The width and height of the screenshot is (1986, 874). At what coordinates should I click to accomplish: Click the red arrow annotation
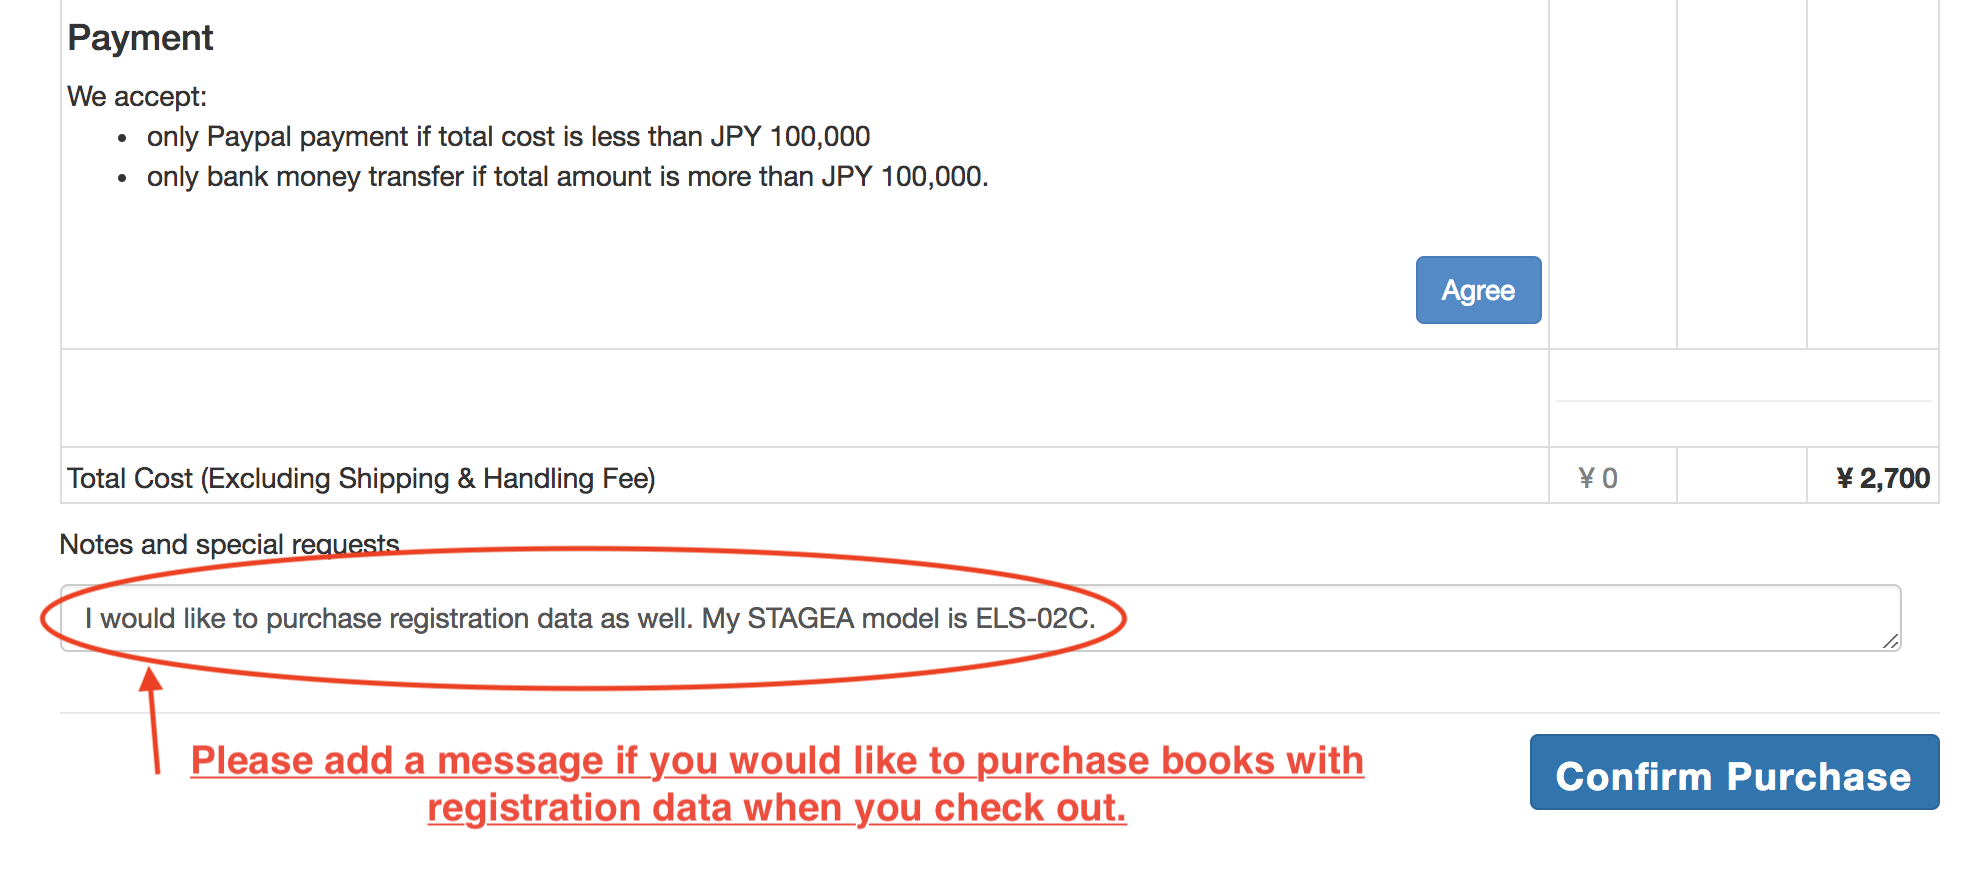click(152, 720)
